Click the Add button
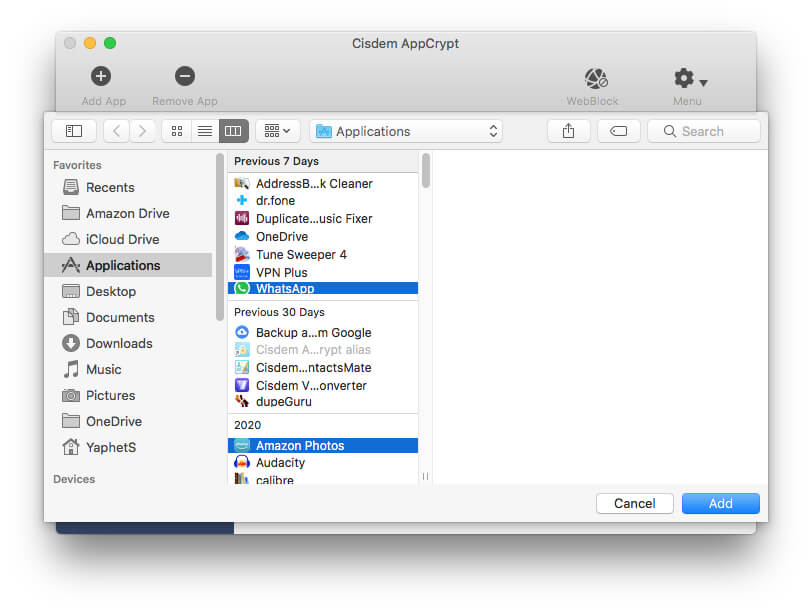 tap(720, 503)
